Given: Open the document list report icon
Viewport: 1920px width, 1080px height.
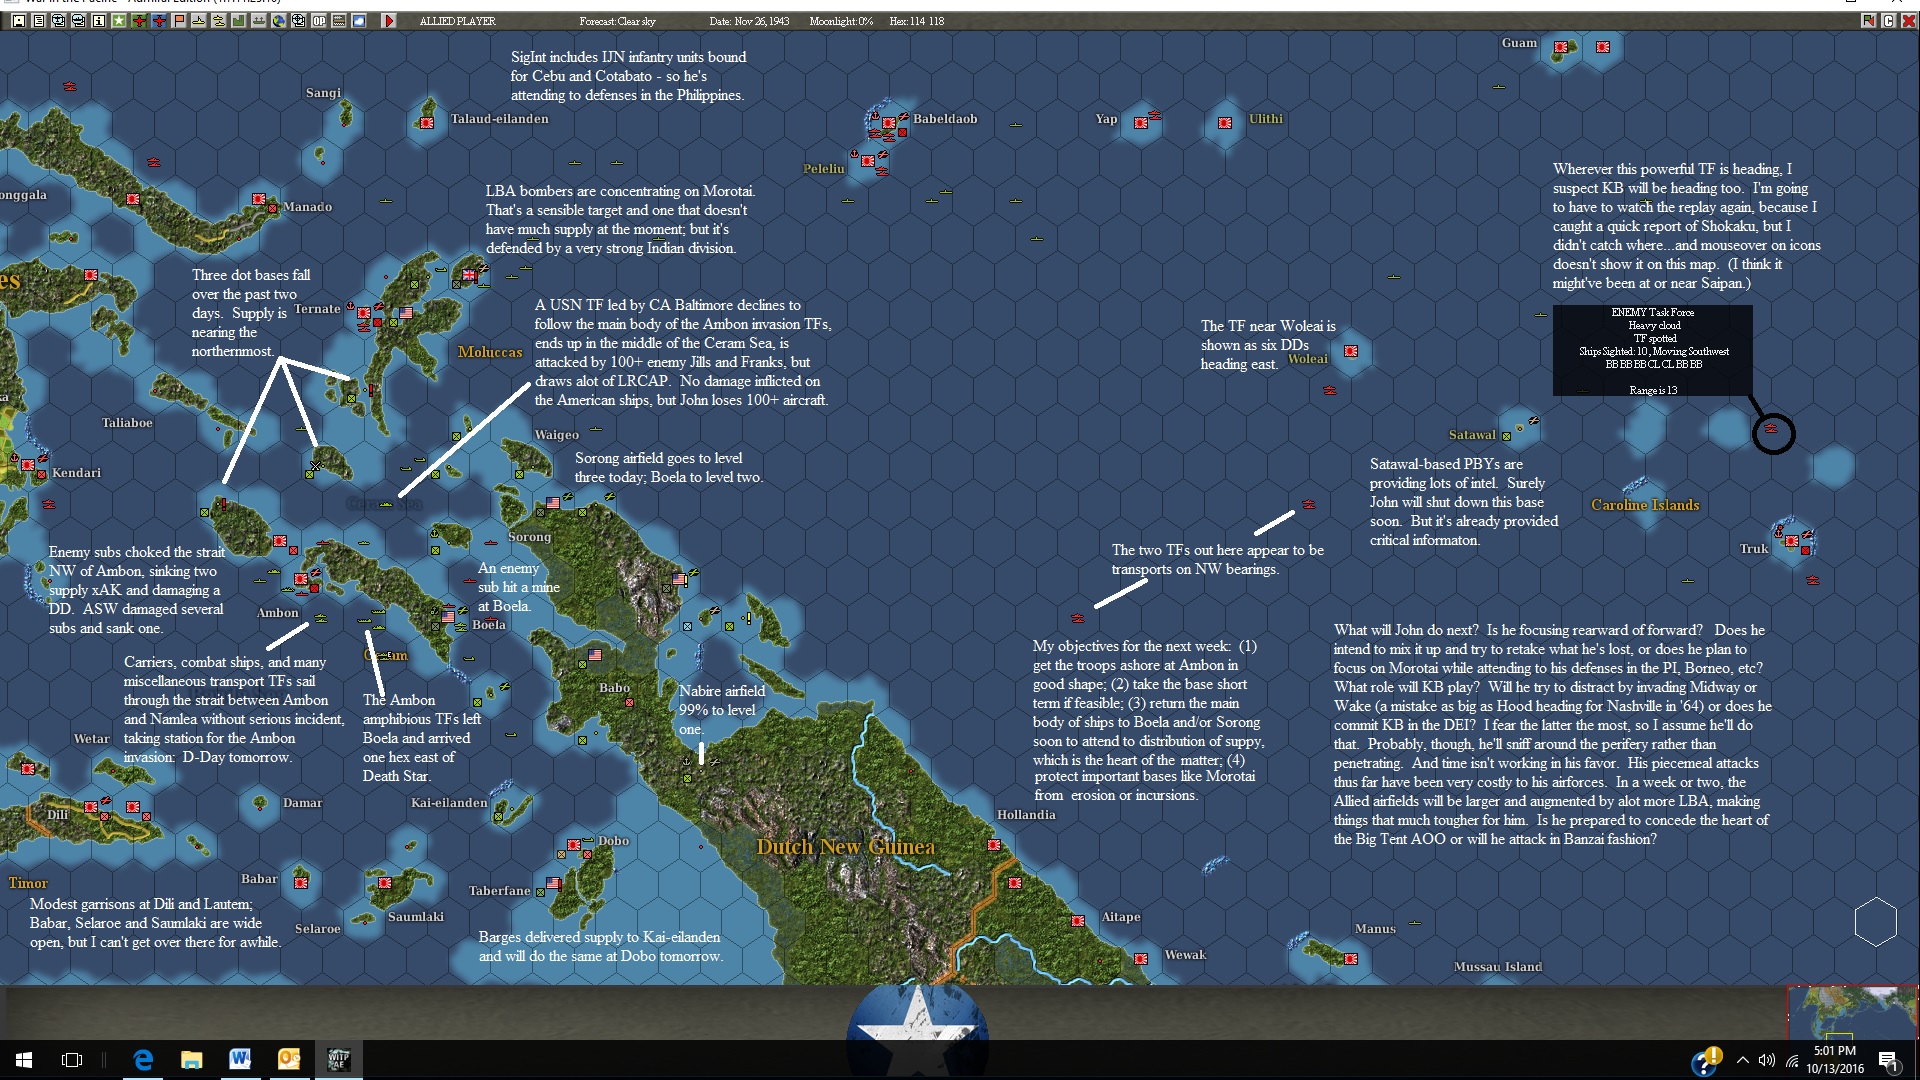Looking at the screenshot, I should 38,21.
